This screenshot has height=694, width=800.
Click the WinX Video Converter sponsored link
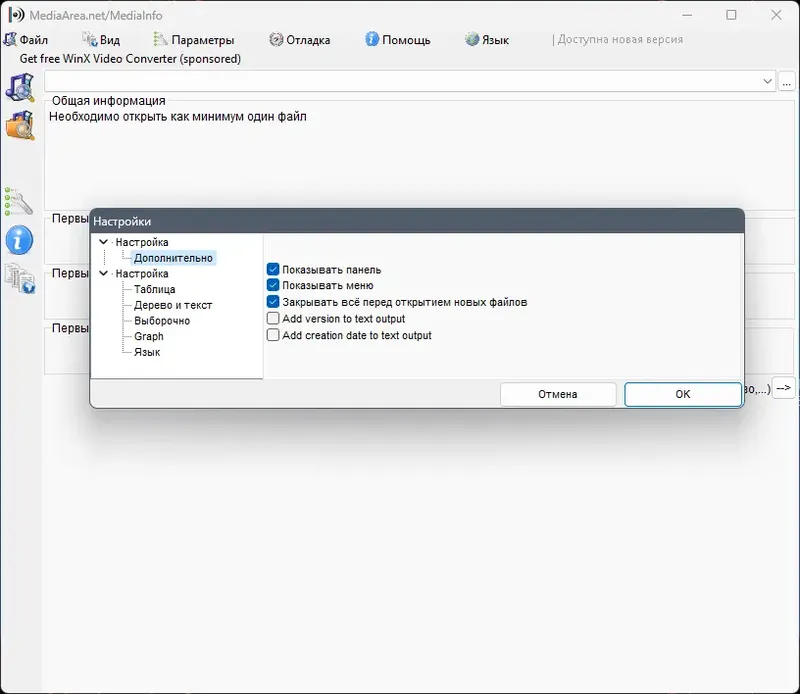pyautogui.click(x=130, y=59)
